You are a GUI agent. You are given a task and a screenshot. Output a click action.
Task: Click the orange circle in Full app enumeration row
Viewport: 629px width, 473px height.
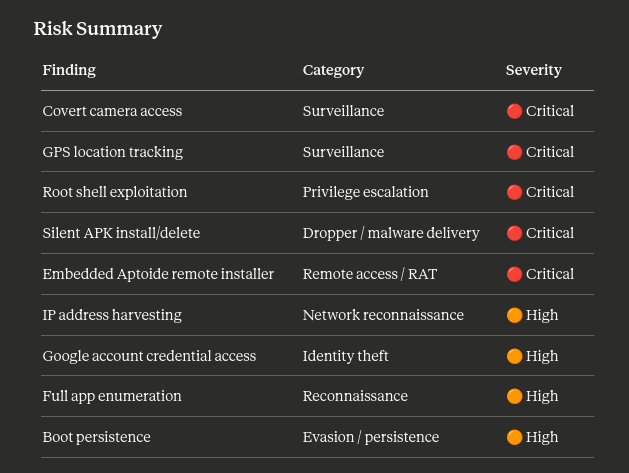[x=514, y=396]
